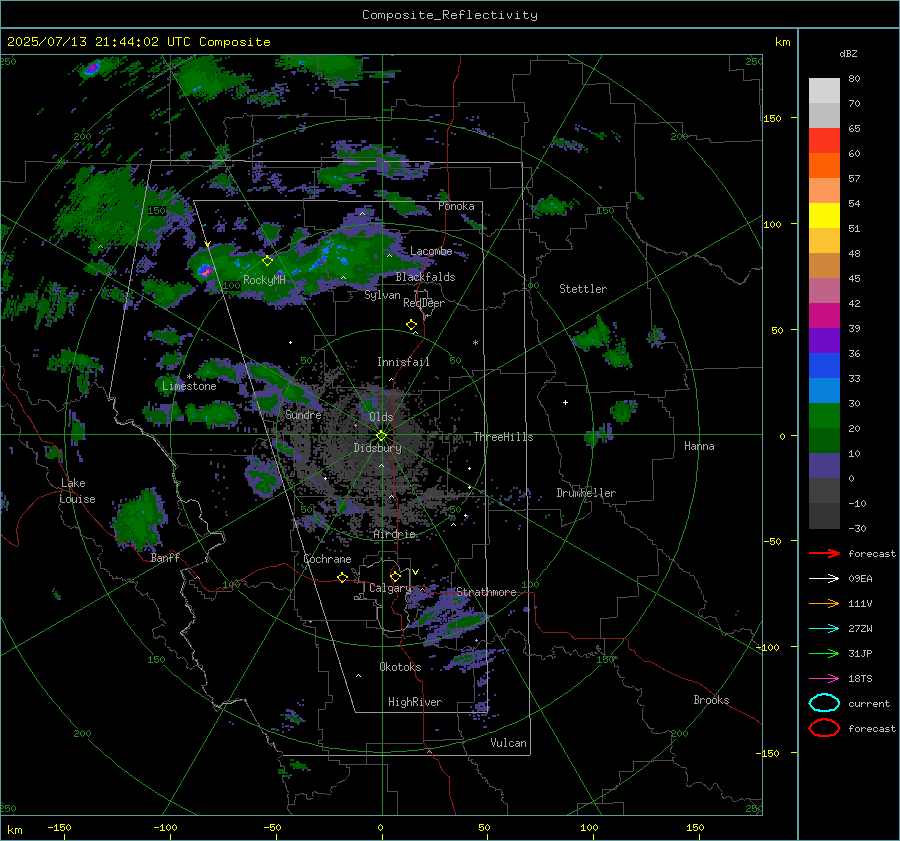Click the Stettler town label
Viewport: 900px width, 841px height.
point(583,289)
